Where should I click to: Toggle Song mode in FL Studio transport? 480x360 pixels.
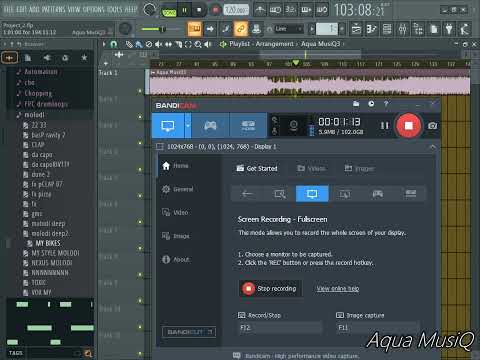(169, 12)
